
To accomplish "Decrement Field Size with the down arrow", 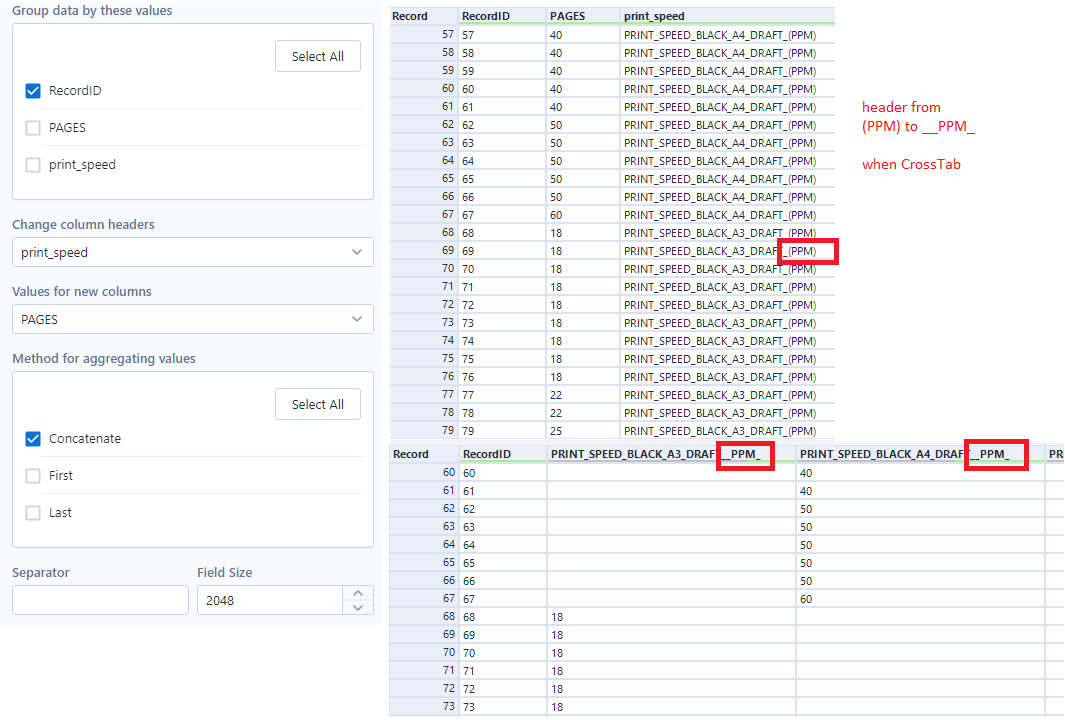I will click(358, 606).
